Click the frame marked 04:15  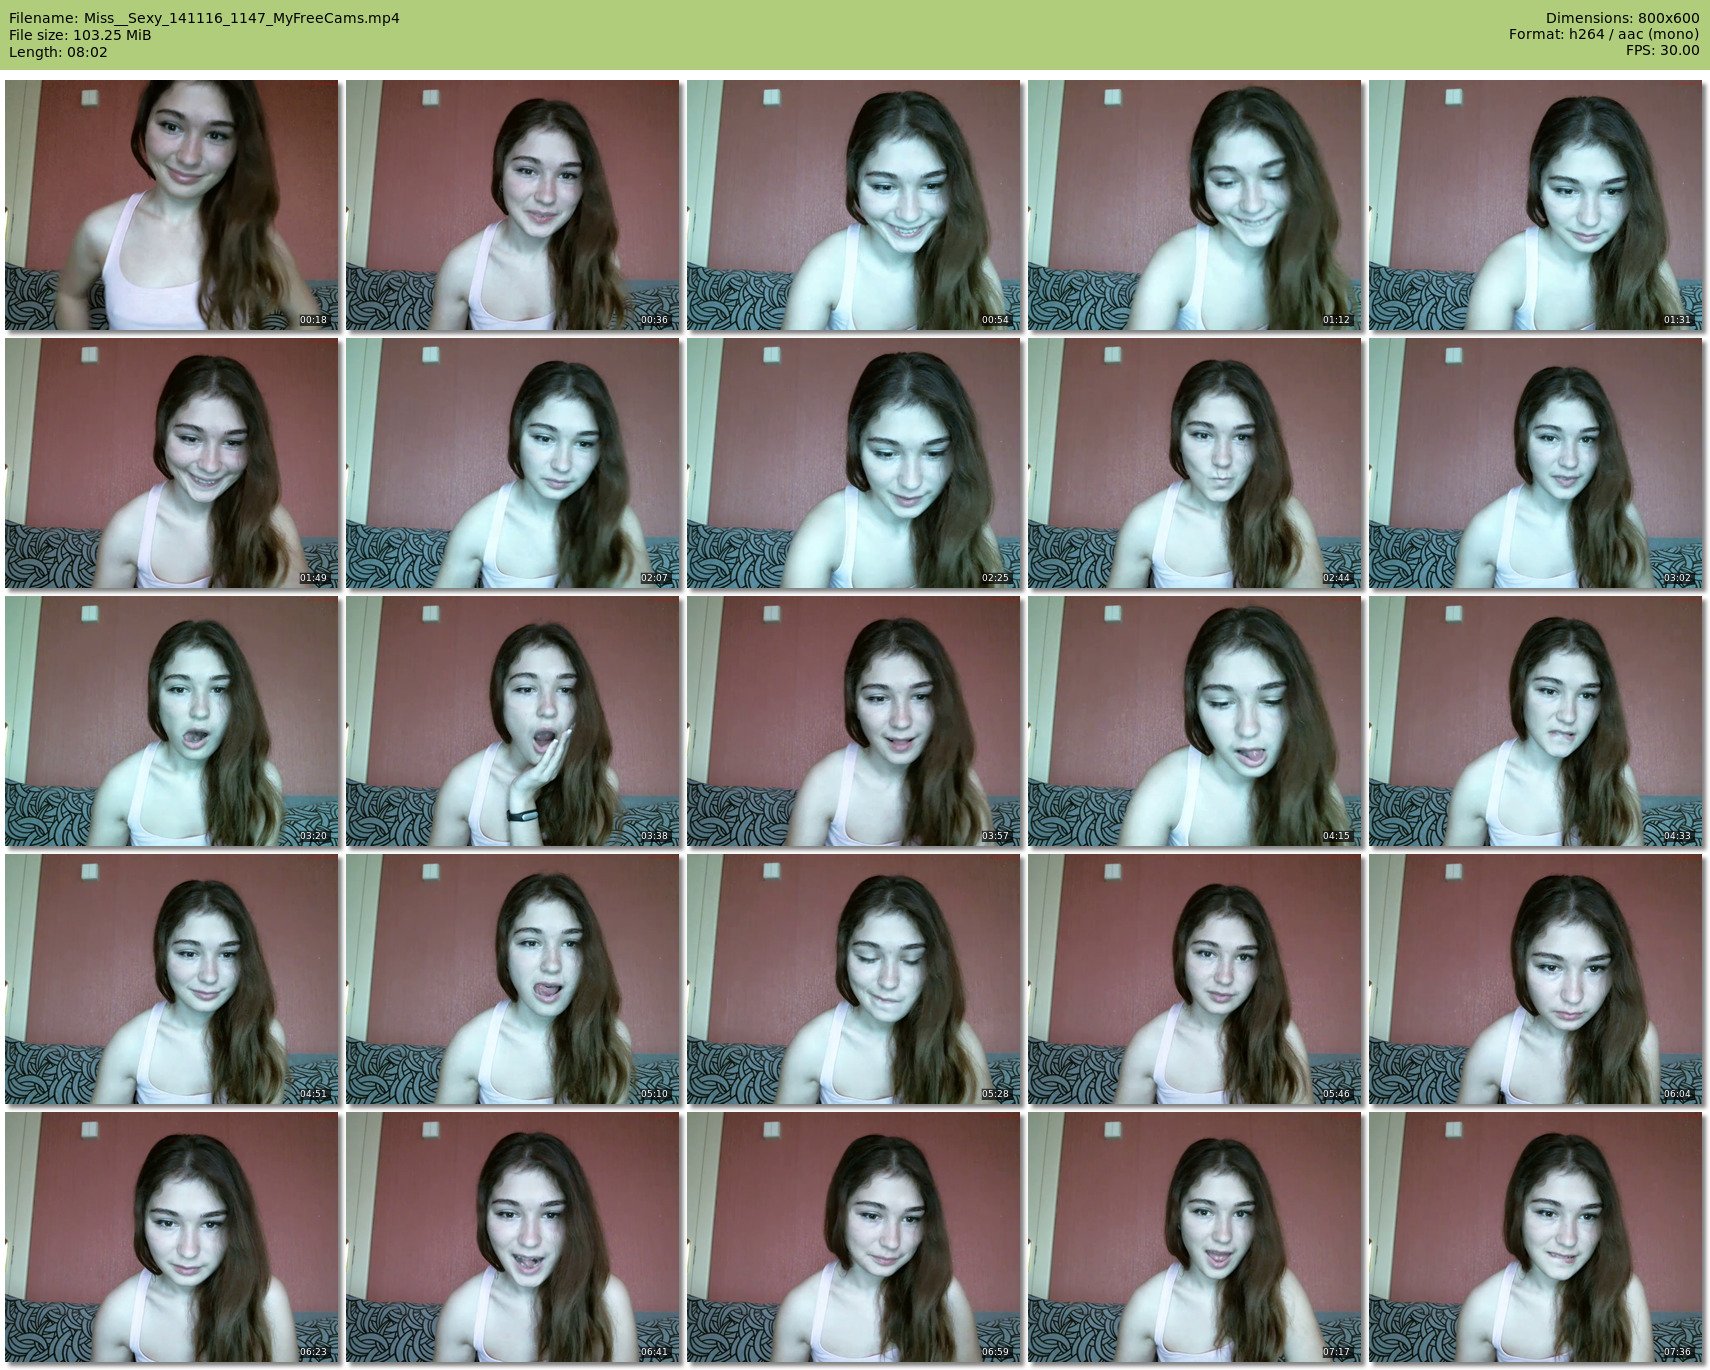(1194, 721)
